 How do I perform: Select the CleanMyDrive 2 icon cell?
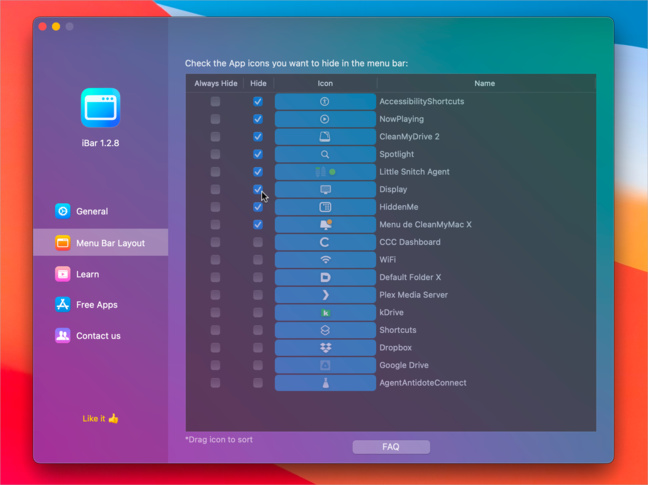325,137
